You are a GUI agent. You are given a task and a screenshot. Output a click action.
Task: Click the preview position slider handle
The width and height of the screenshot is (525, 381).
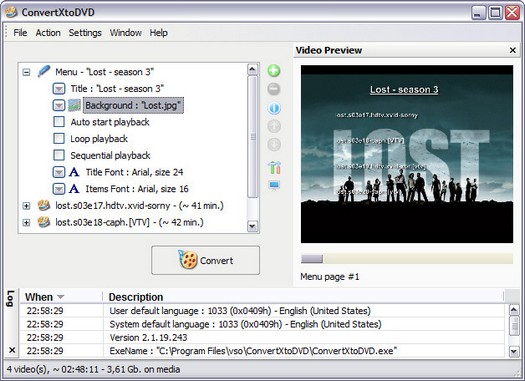312,258
